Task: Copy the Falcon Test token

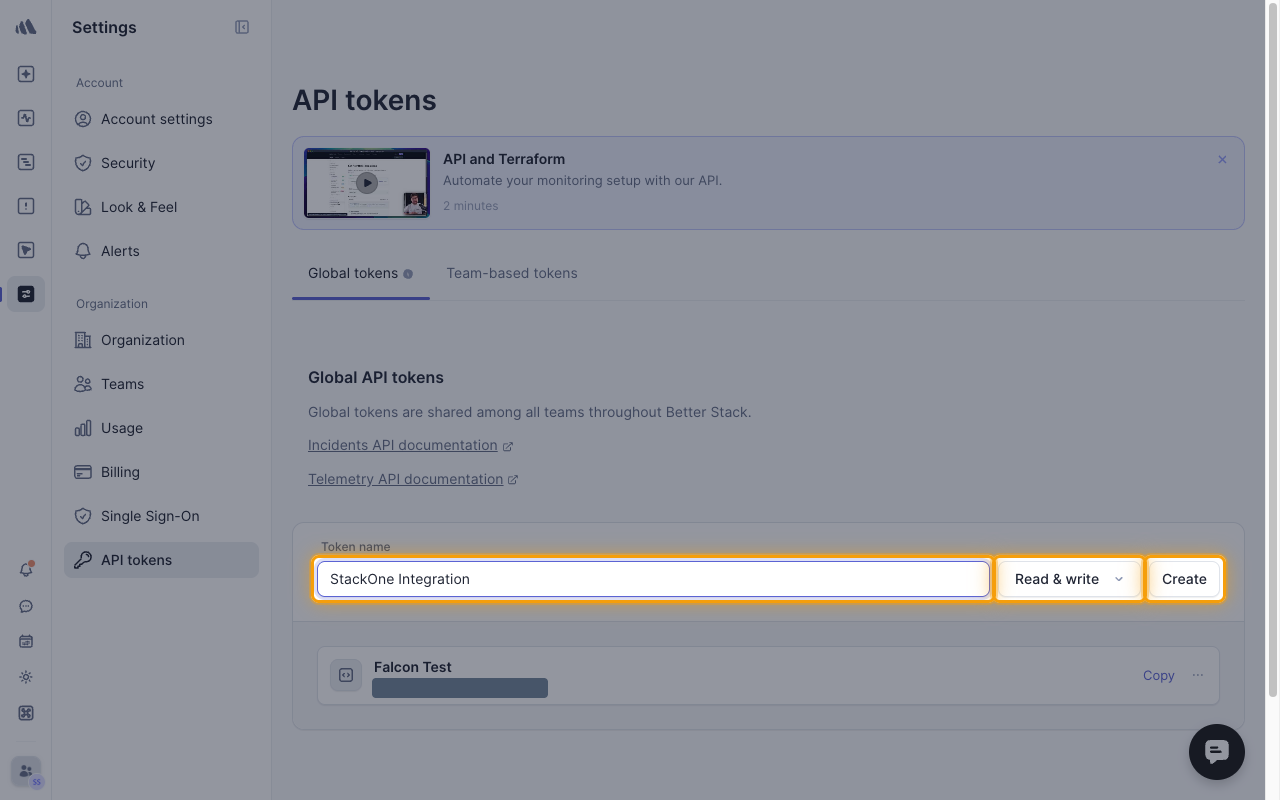Action: (1158, 675)
